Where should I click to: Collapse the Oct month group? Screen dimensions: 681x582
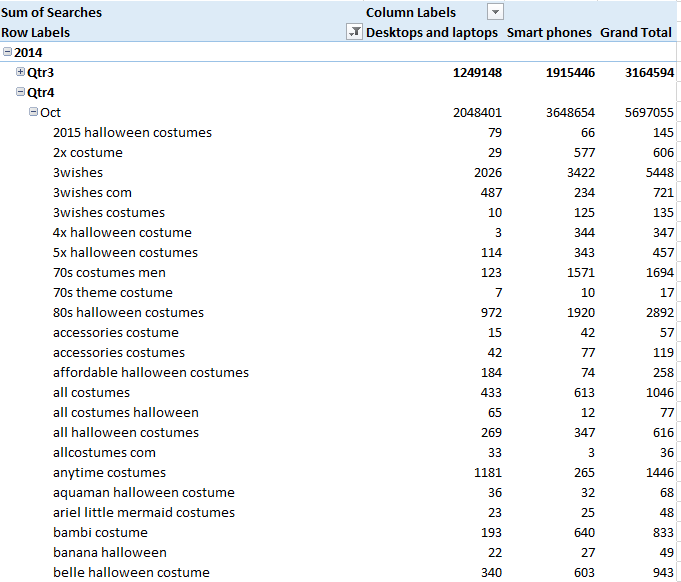33,112
